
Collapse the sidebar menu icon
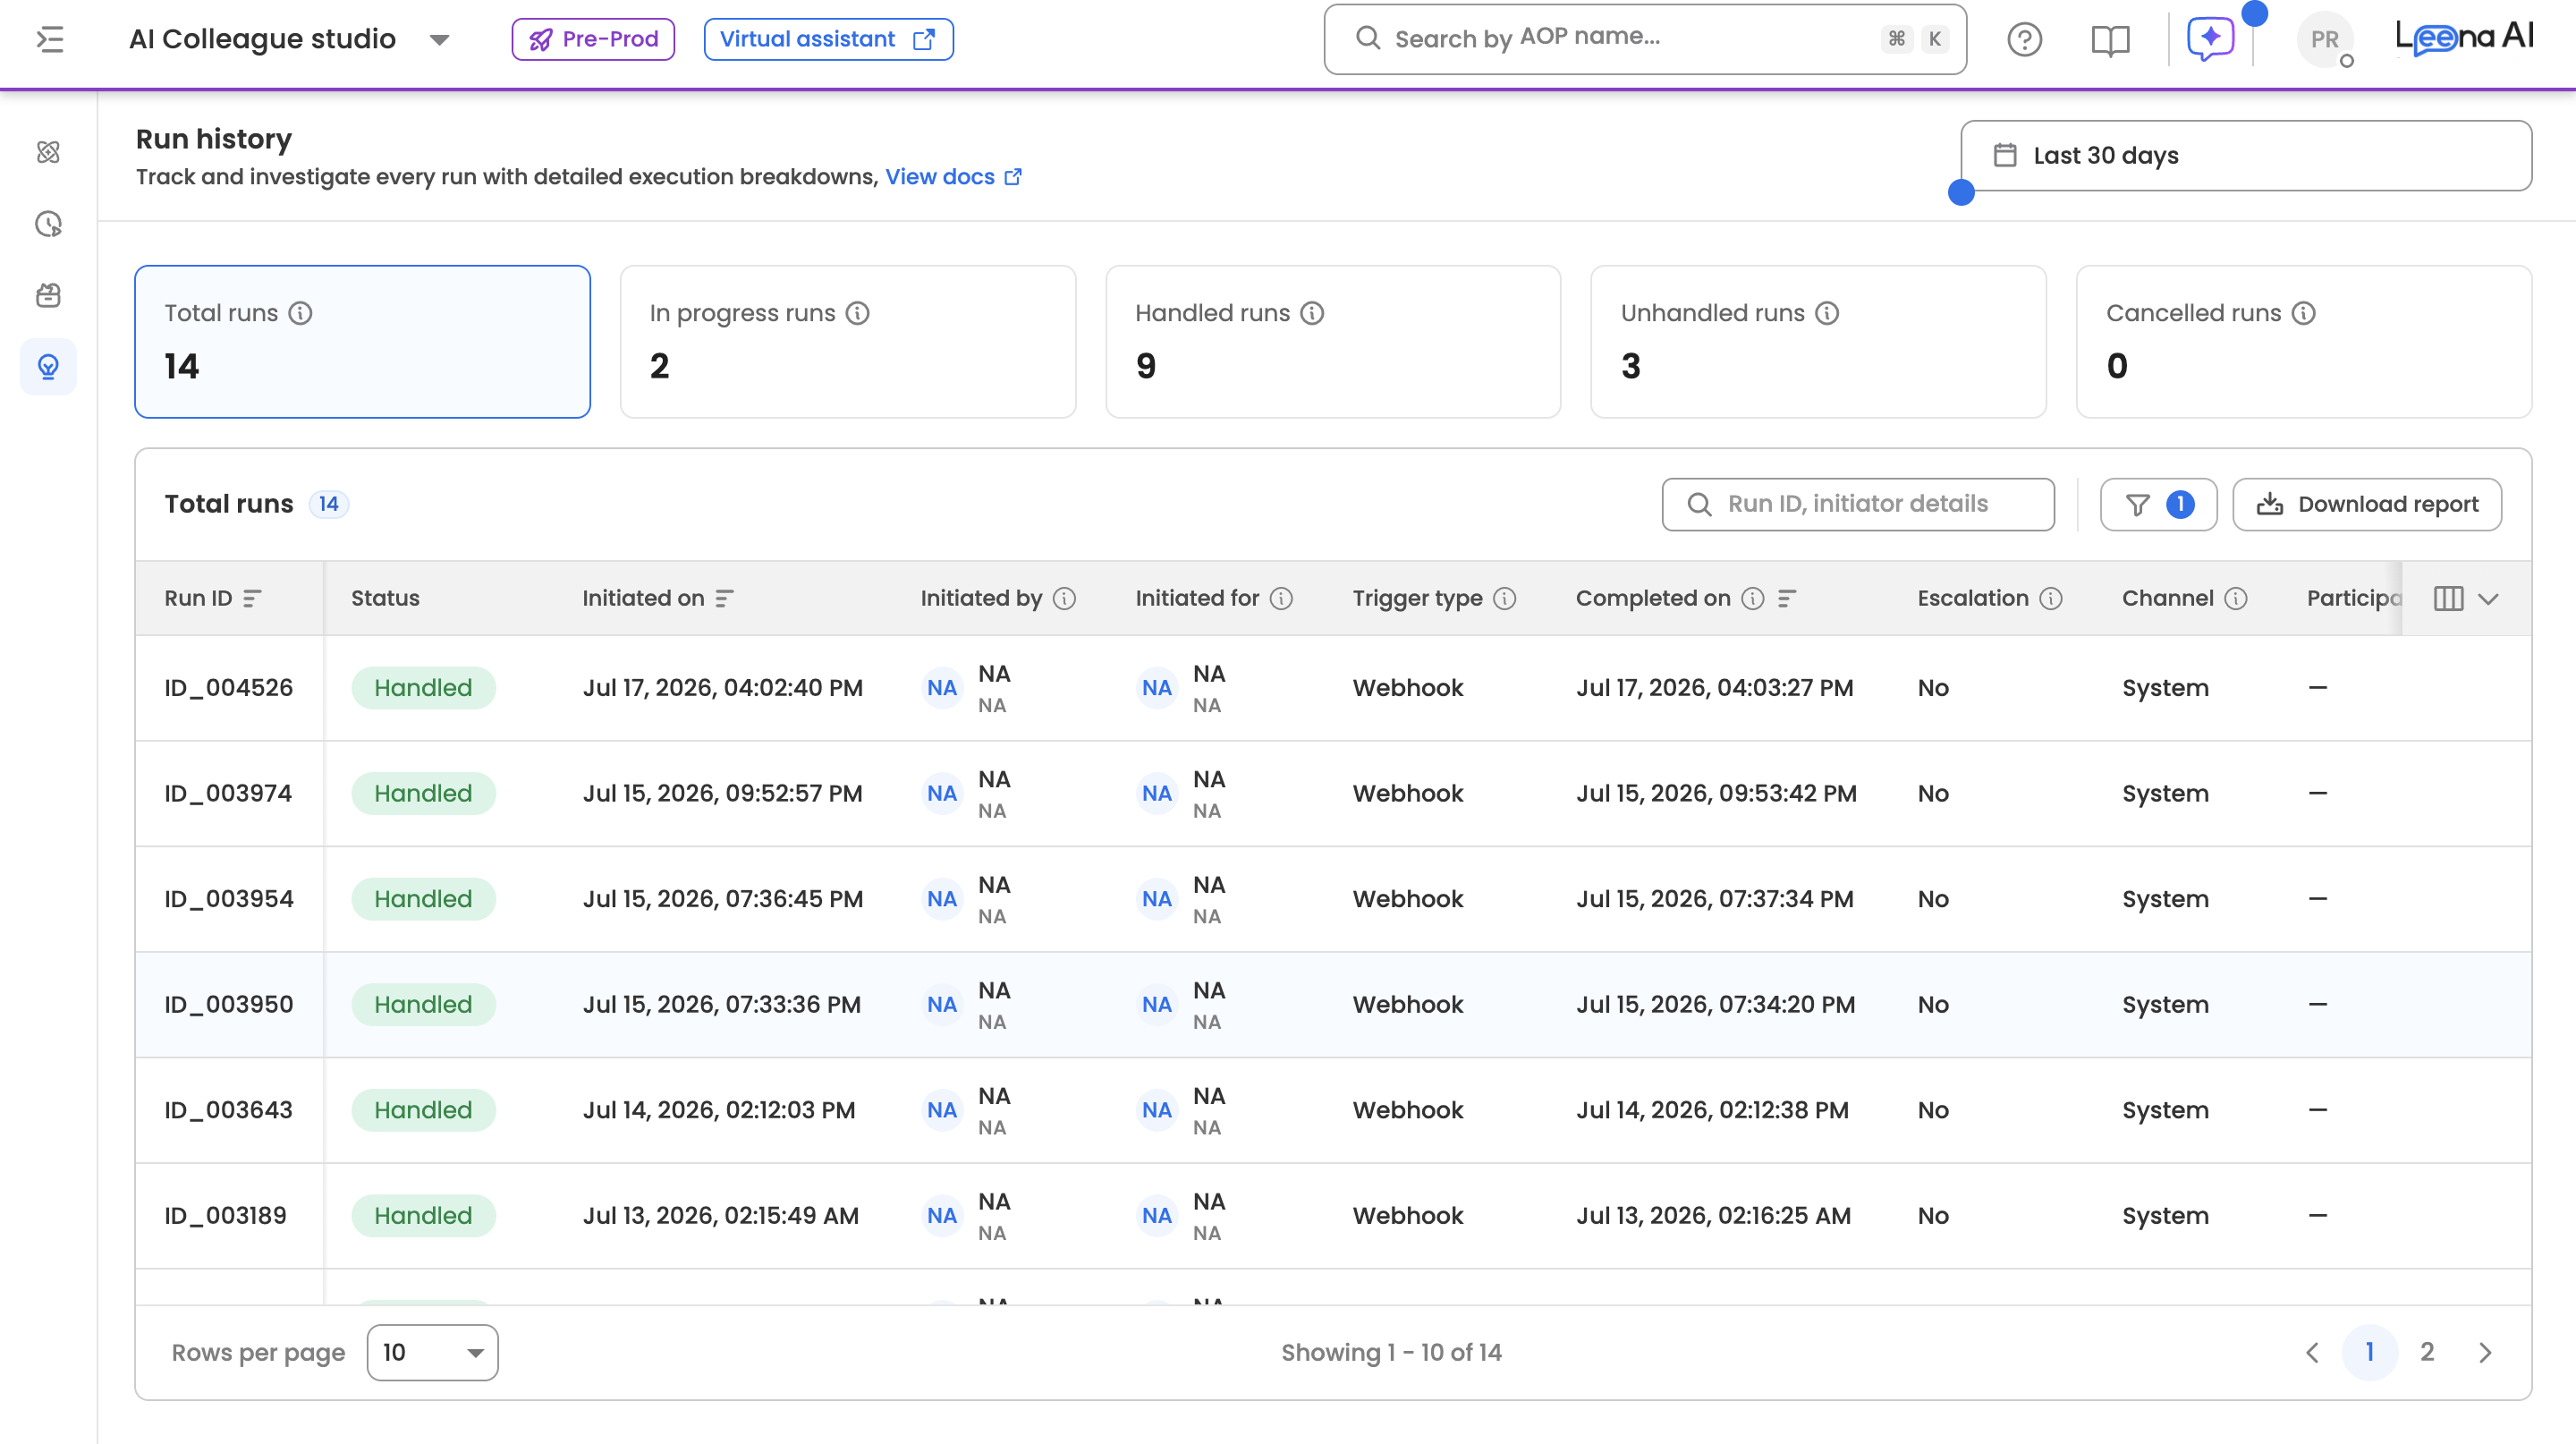(x=50, y=40)
